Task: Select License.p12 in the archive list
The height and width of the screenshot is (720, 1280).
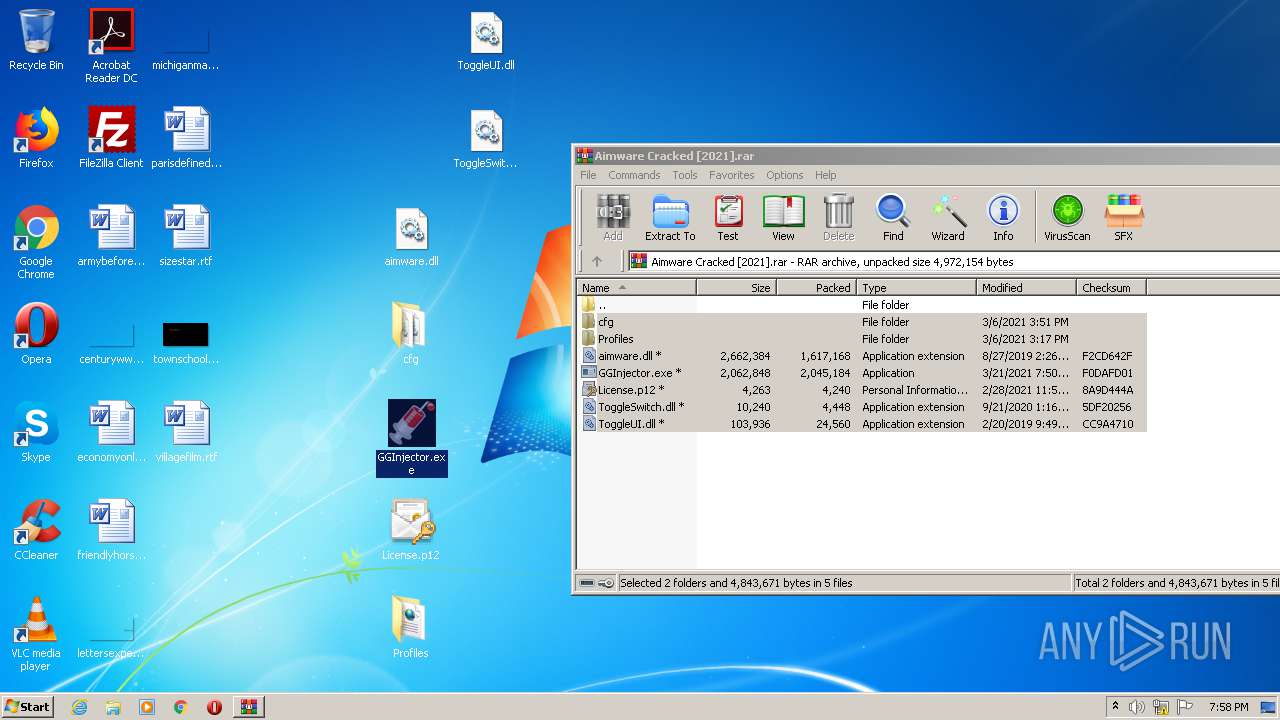Action: click(x=862, y=390)
